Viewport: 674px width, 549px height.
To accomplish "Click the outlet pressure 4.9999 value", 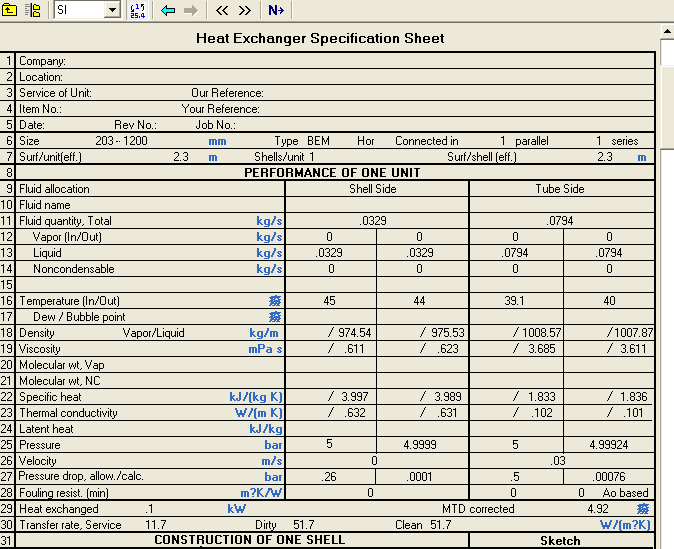I will pos(420,445).
